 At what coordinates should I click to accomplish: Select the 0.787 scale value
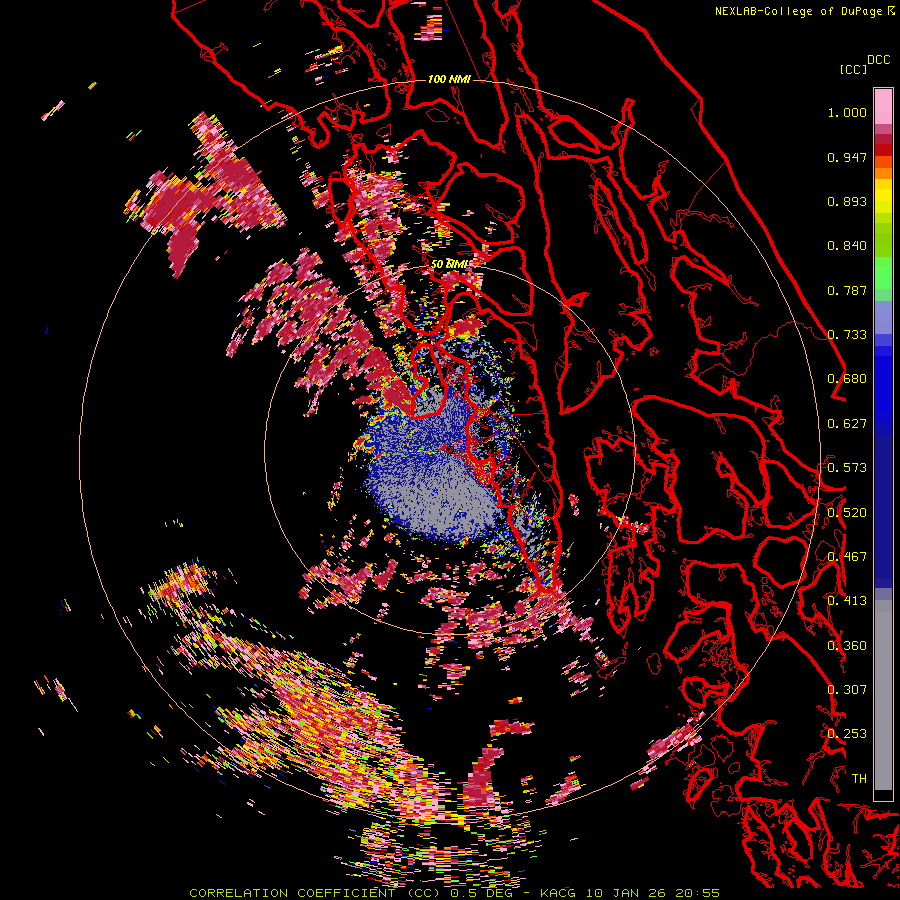click(847, 290)
